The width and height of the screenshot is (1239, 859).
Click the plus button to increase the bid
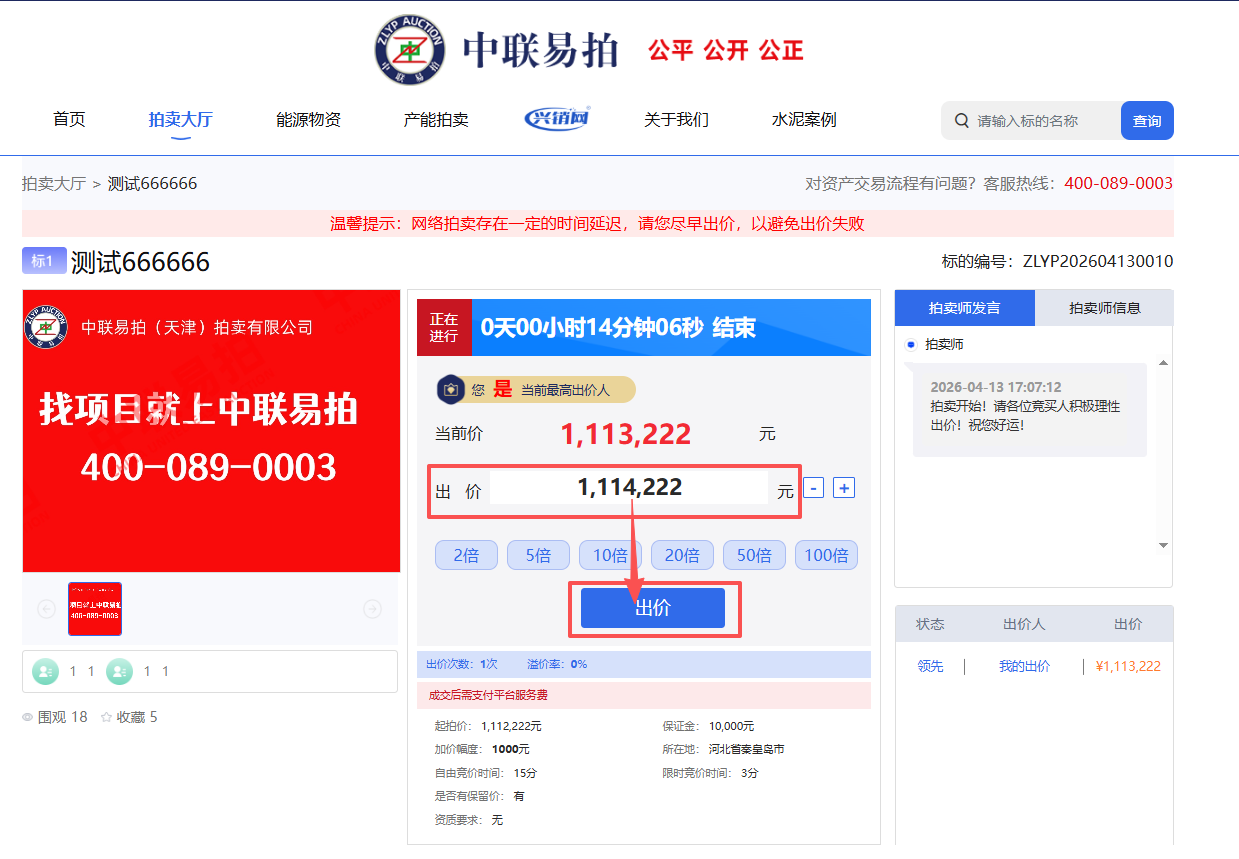coord(844,488)
